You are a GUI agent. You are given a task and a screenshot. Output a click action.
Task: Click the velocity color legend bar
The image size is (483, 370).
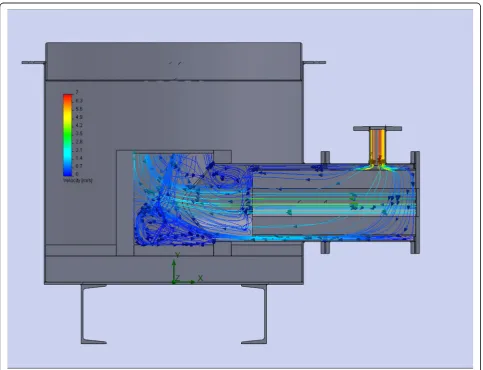[x=68, y=135]
